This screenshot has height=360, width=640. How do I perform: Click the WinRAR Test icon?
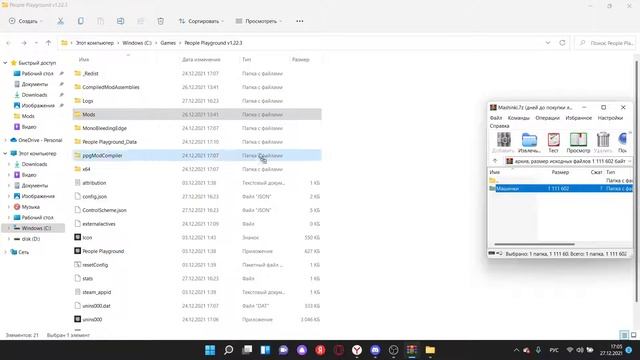coord(553,142)
